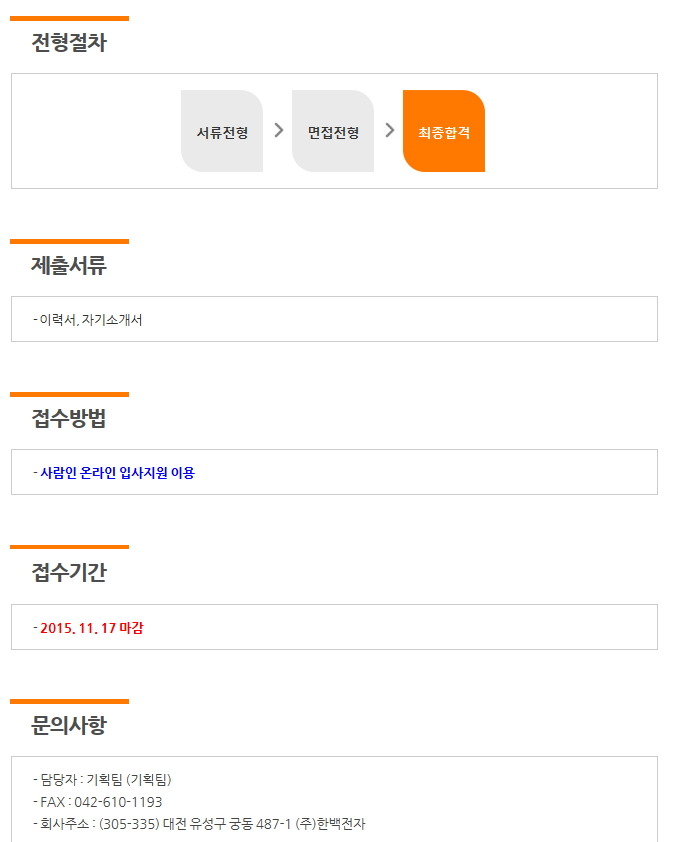676x842 pixels.
Task: Click the orange bar above 제출서류
Action: 69,241
